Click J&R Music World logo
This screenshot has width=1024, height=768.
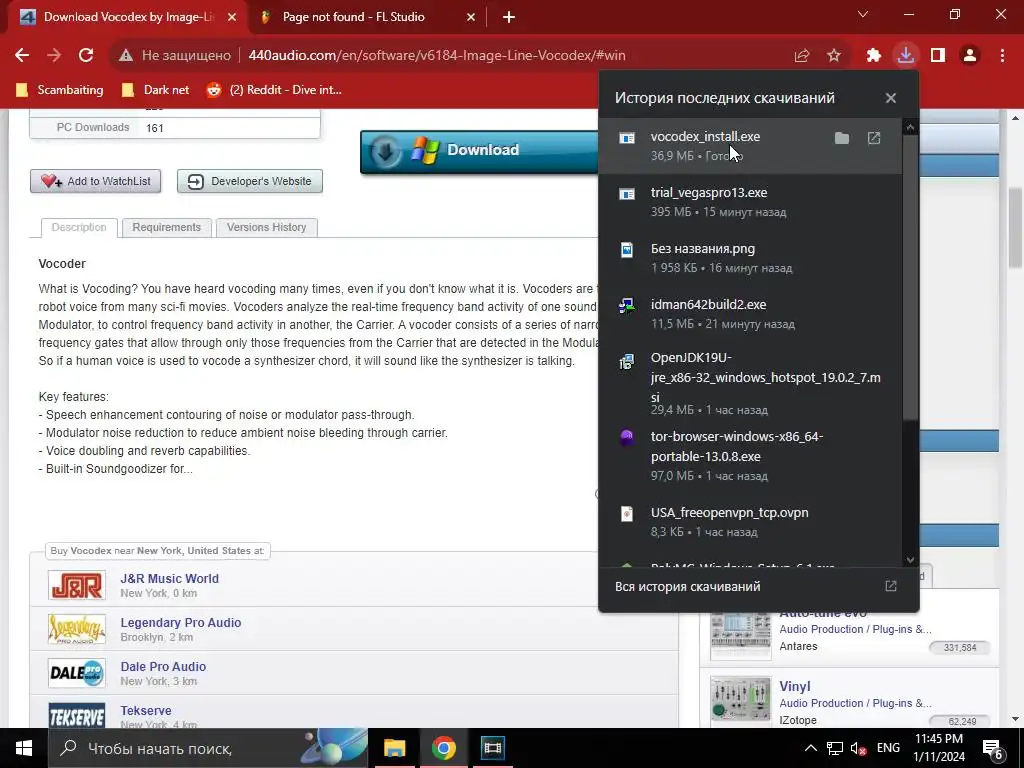76,585
